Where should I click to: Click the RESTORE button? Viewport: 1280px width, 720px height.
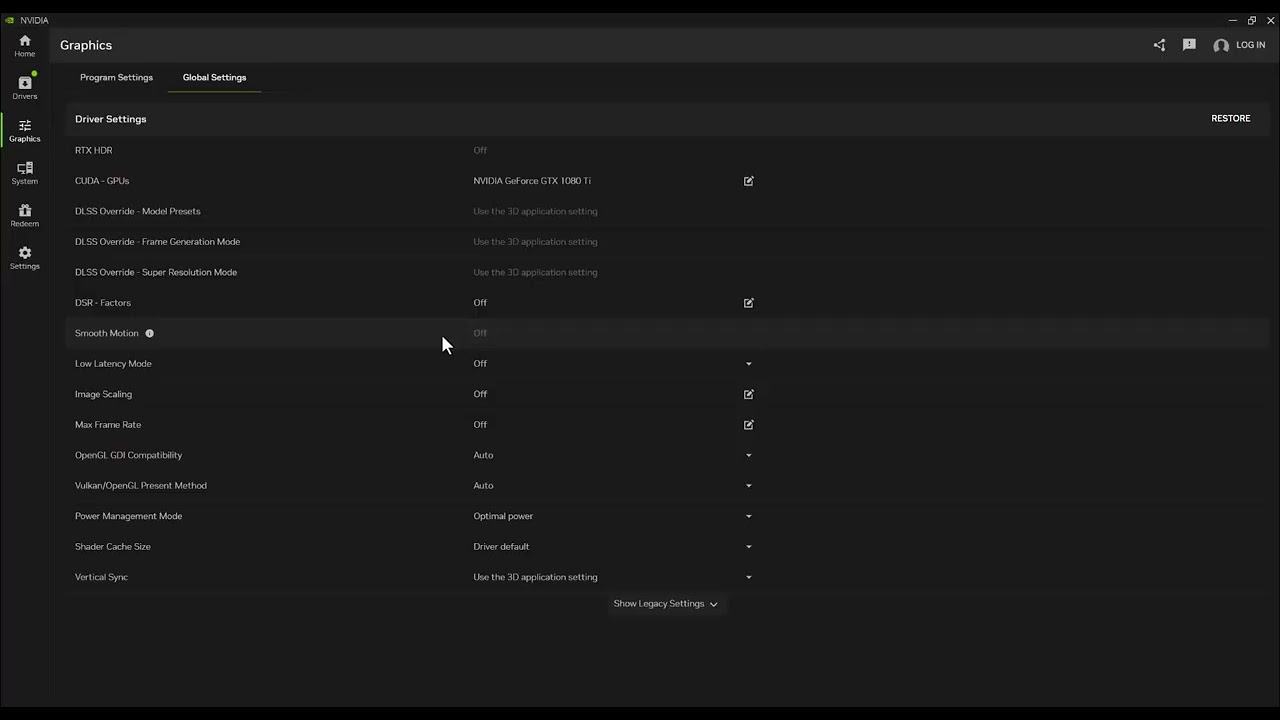[1231, 119]
